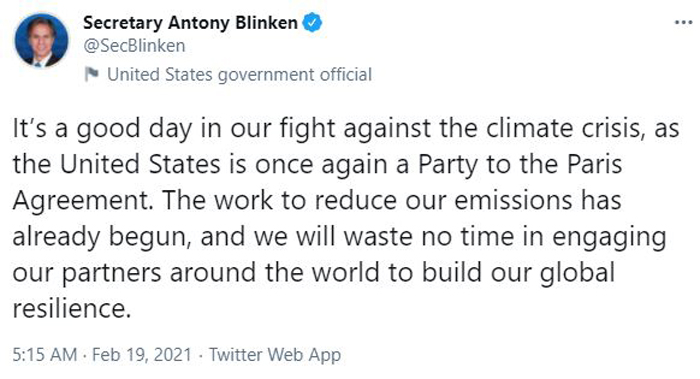
Task: Click the word engaging in the tweet
Action: [609, 237]
